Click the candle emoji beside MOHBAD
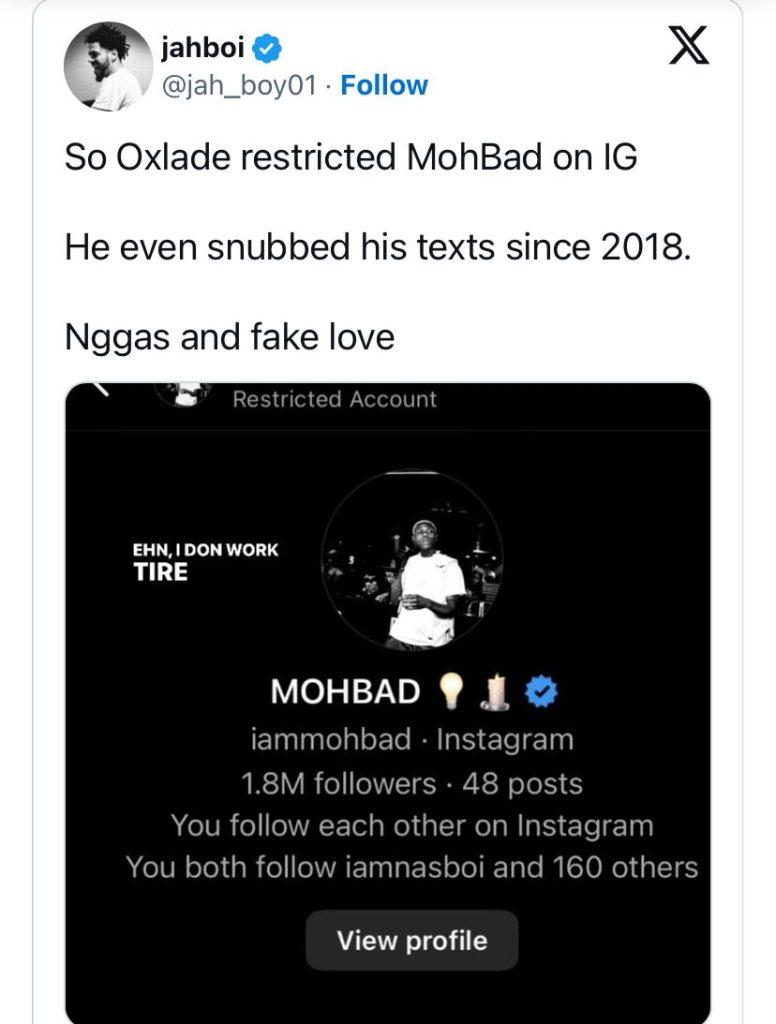This screenshot has height=1024, width=776. (497, 691)
